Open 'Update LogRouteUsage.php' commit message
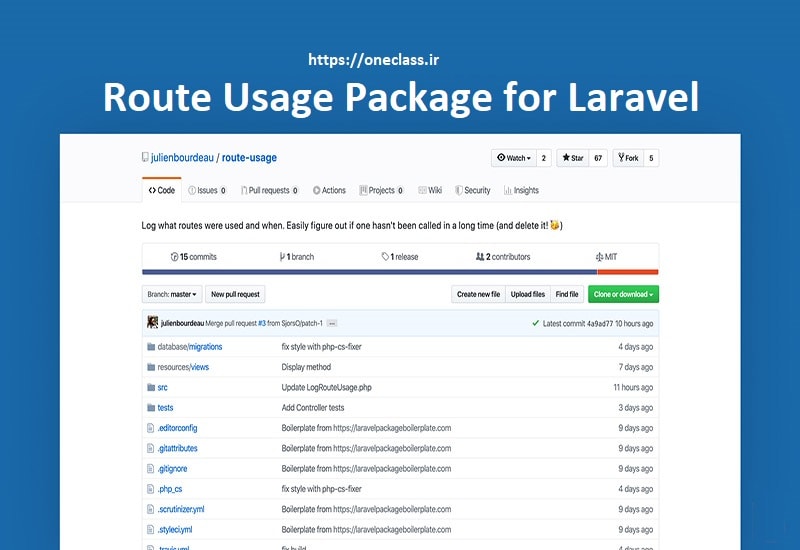This screenshot has height=550, width=800. point(327,388)
